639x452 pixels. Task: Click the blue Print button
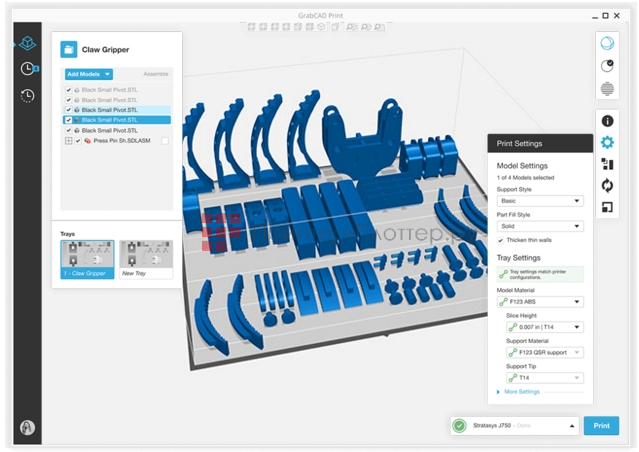tap(601, 426)
